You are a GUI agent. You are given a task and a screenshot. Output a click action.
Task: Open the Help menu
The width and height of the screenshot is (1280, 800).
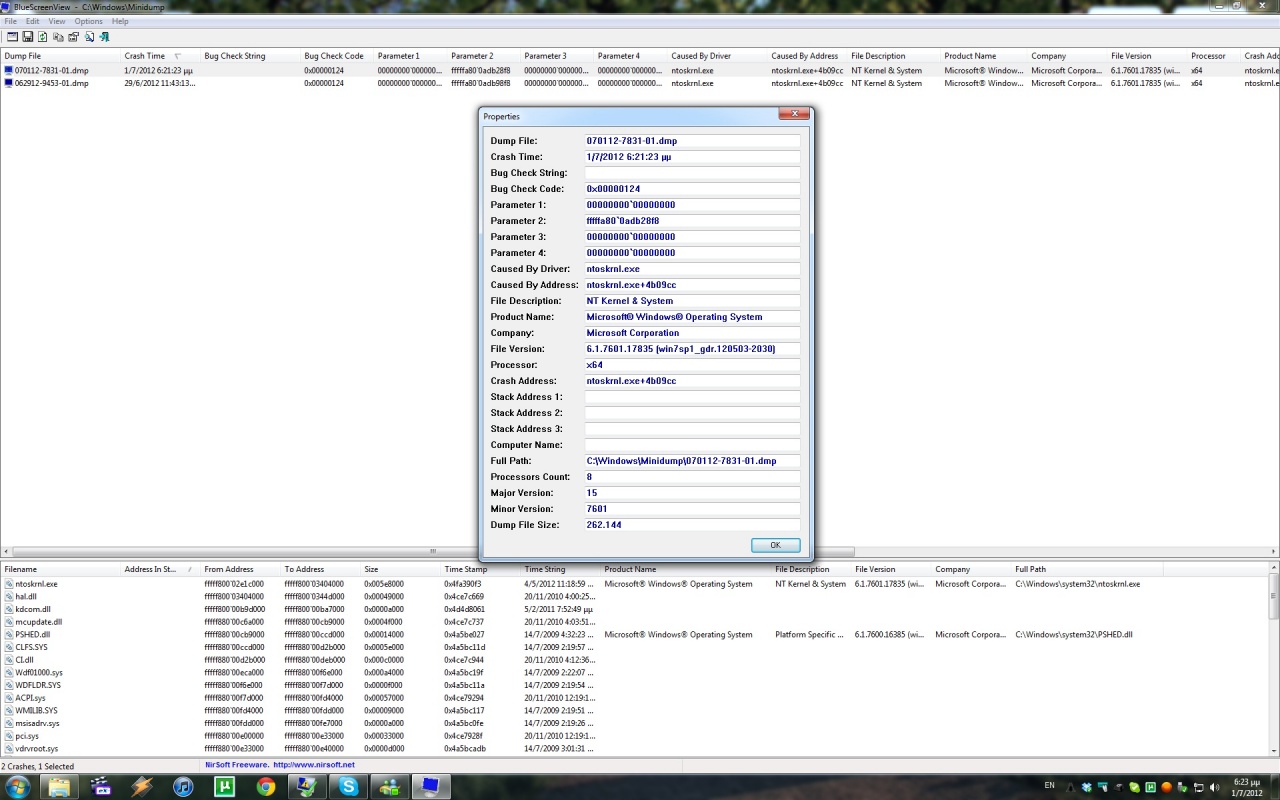click(x=120, y=21)
